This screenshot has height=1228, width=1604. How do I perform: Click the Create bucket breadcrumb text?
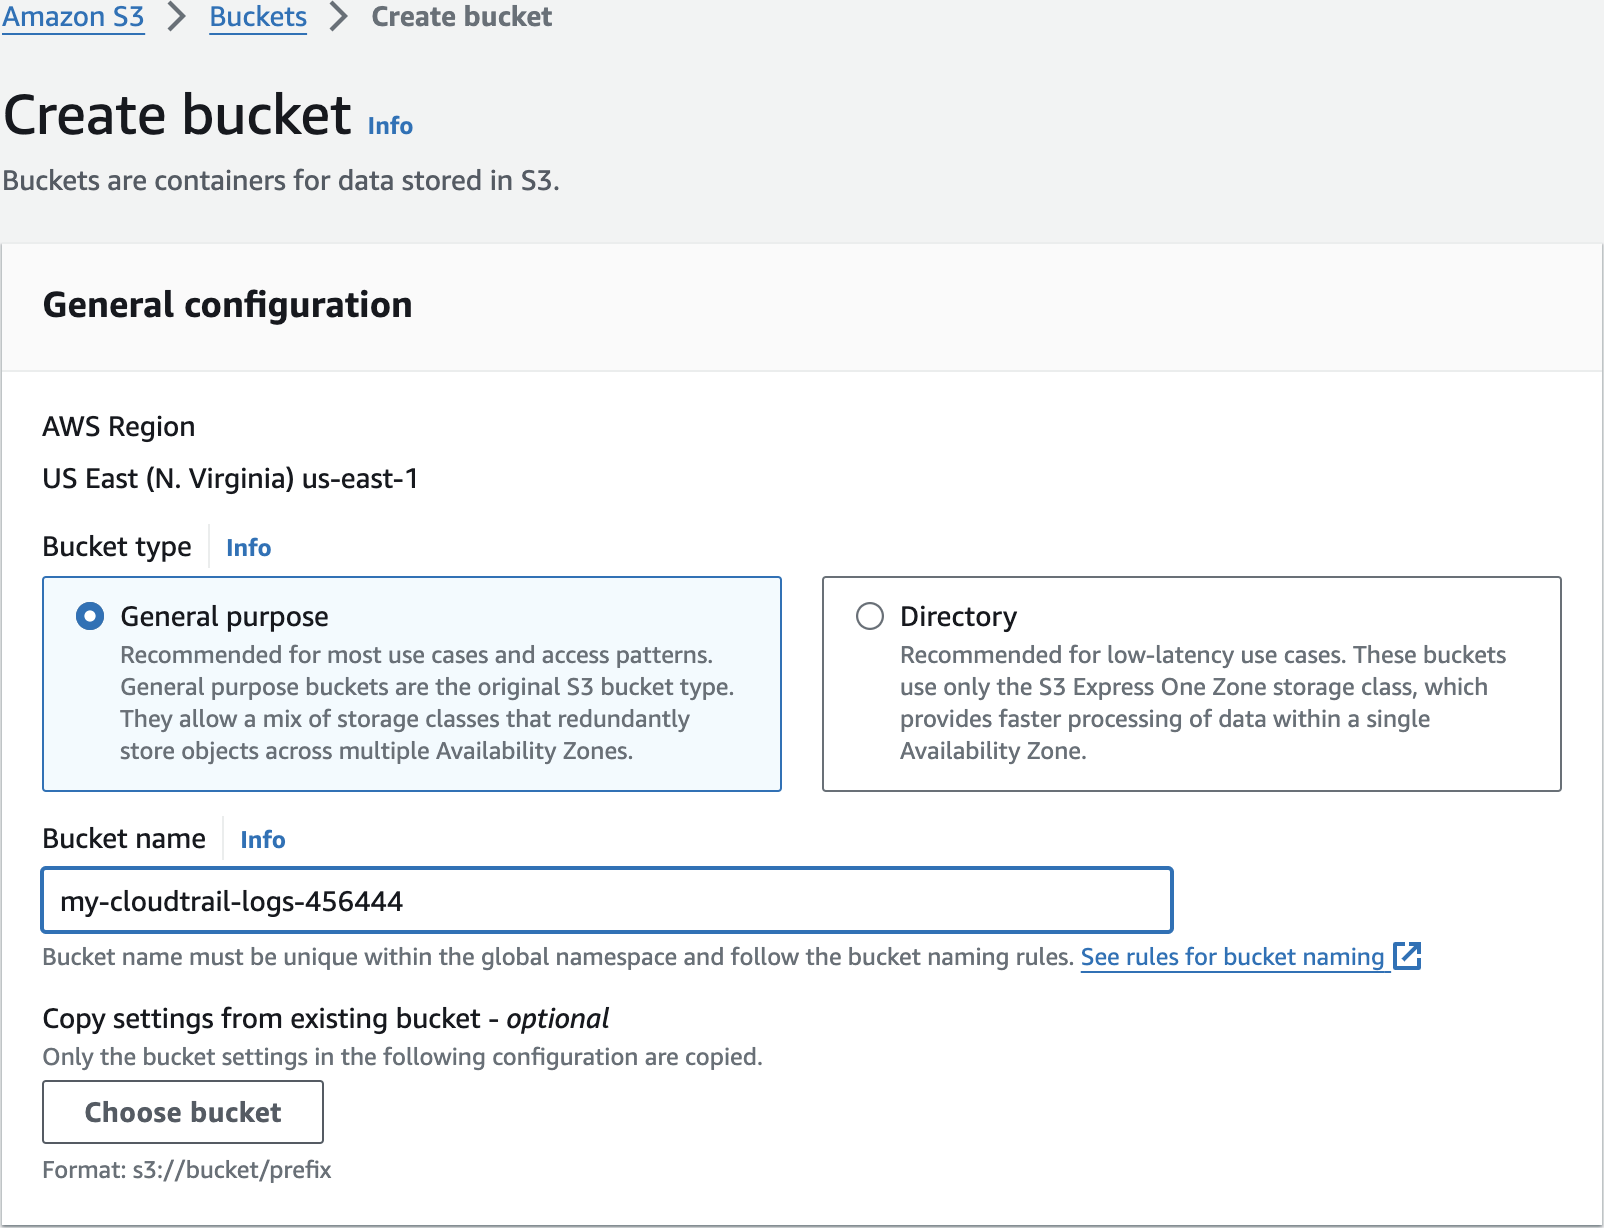tap(462, 17)
